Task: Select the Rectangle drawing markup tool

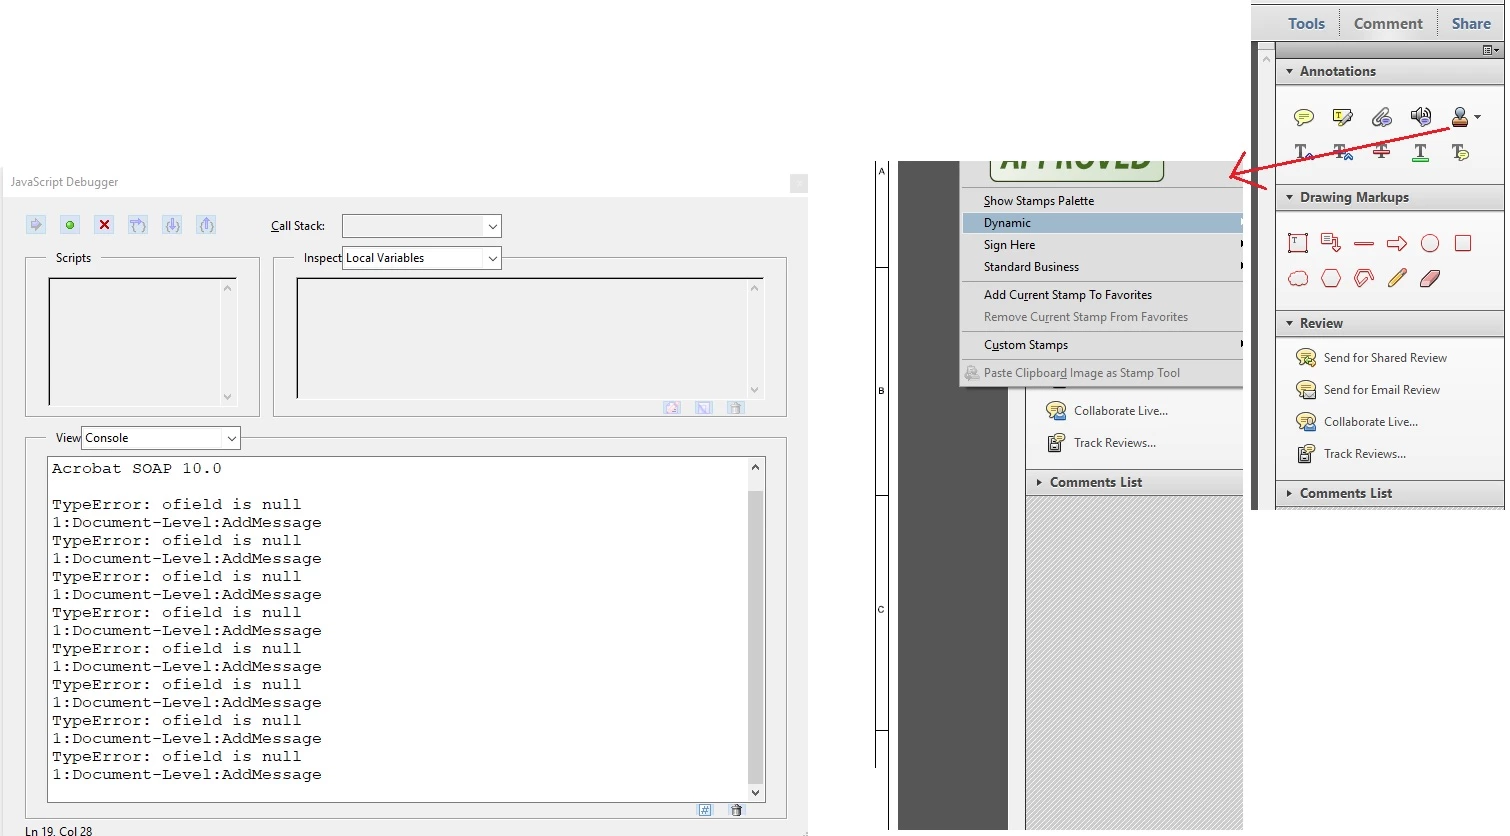Action: (1463, 243)
